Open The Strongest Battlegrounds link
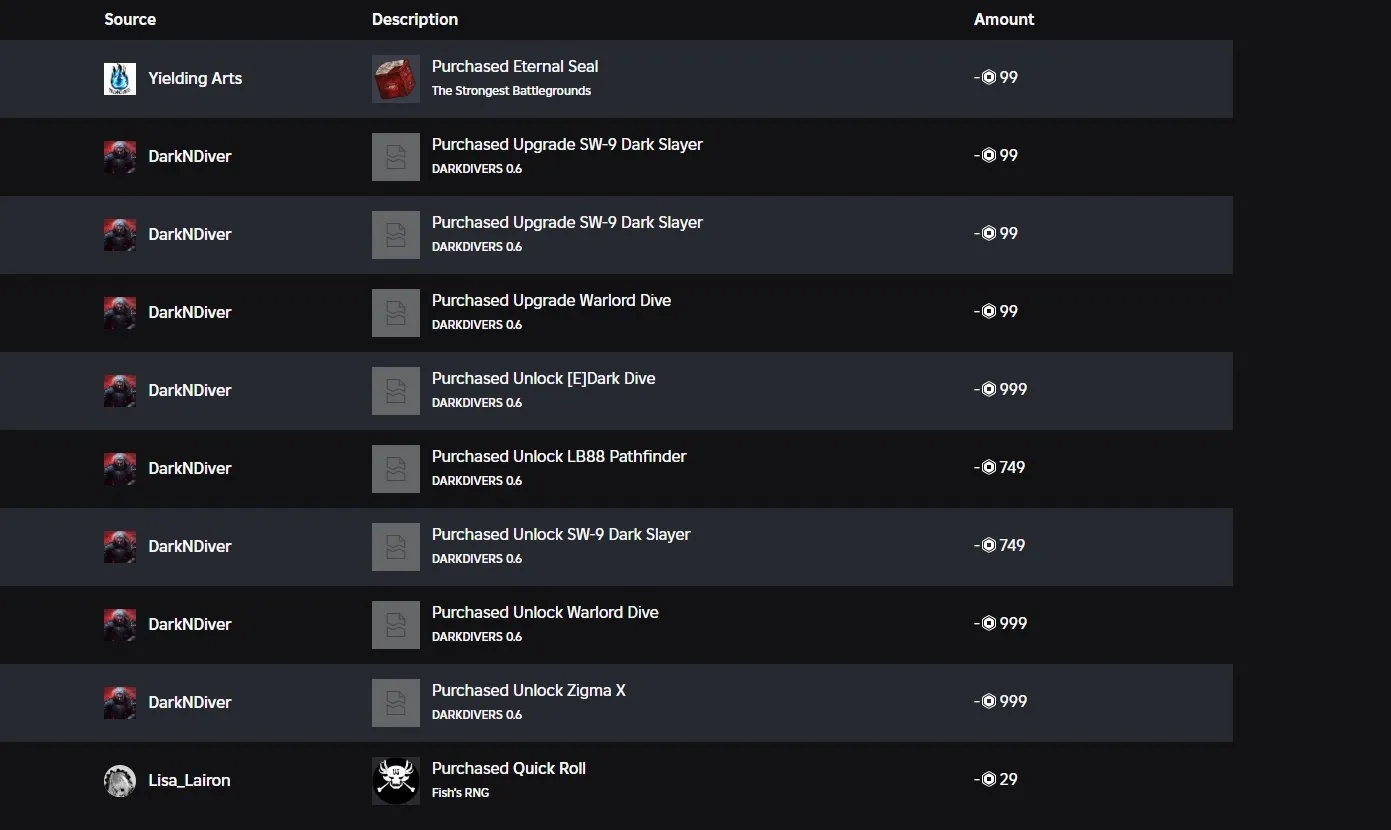 point(511,90)
